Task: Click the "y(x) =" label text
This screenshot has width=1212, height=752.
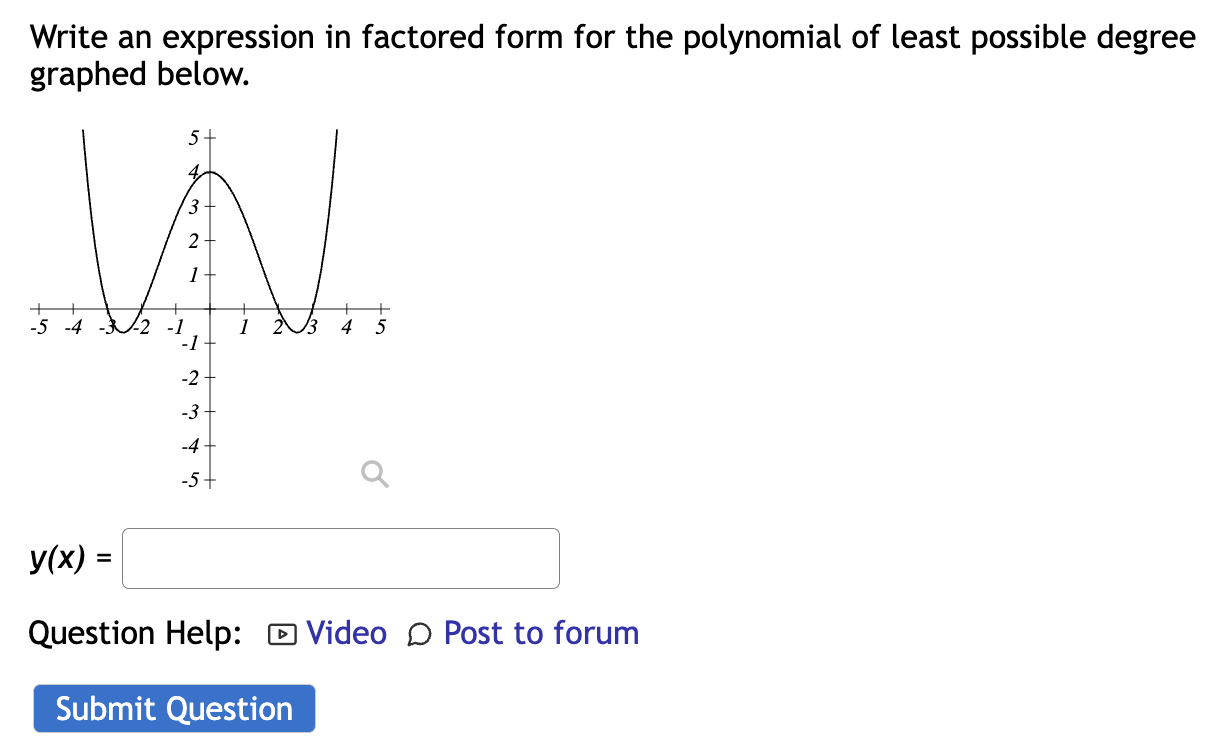Action: pyautogui.click(x=70, y=558)
